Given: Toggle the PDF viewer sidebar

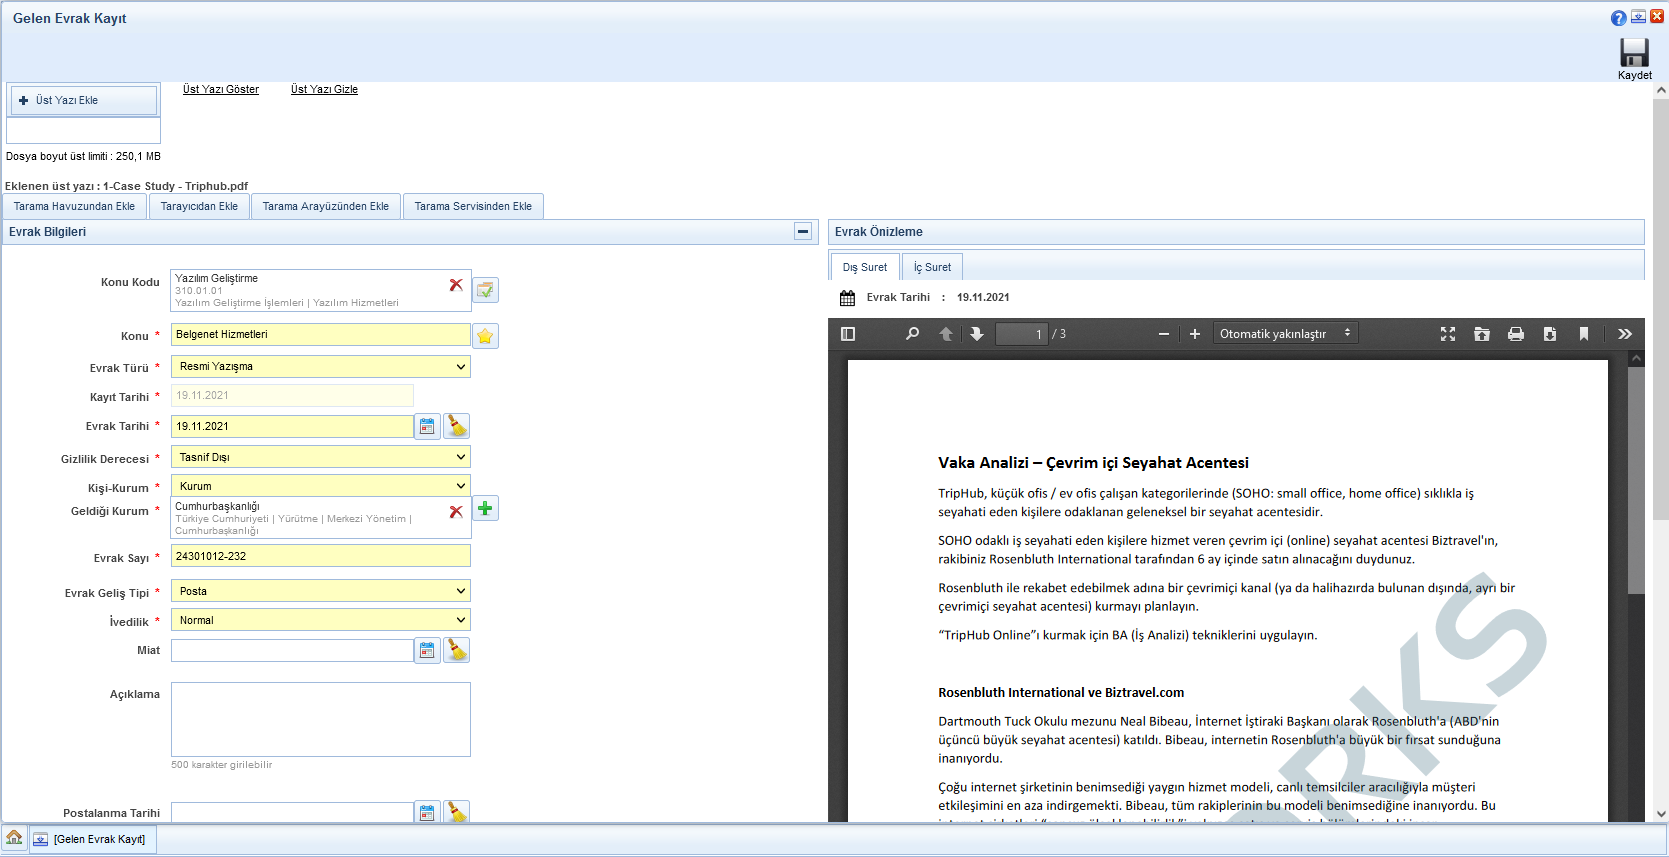Looking at the screenshot, I should 848,334.
